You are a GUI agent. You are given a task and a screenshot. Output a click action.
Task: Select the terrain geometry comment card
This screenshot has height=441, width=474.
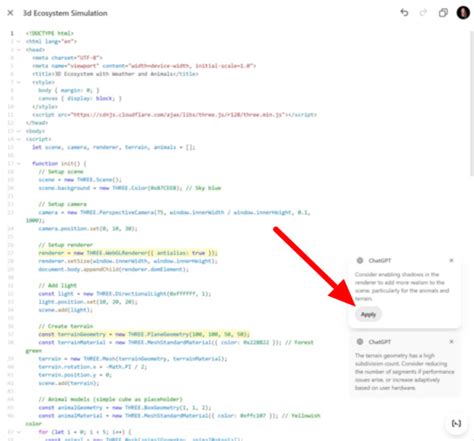405,366
